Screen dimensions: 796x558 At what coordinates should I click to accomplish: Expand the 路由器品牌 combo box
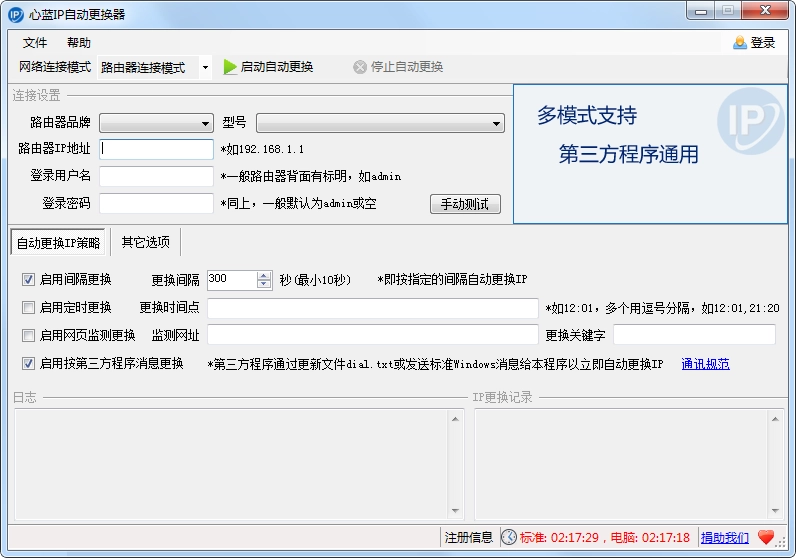click(x=205, y=123)
